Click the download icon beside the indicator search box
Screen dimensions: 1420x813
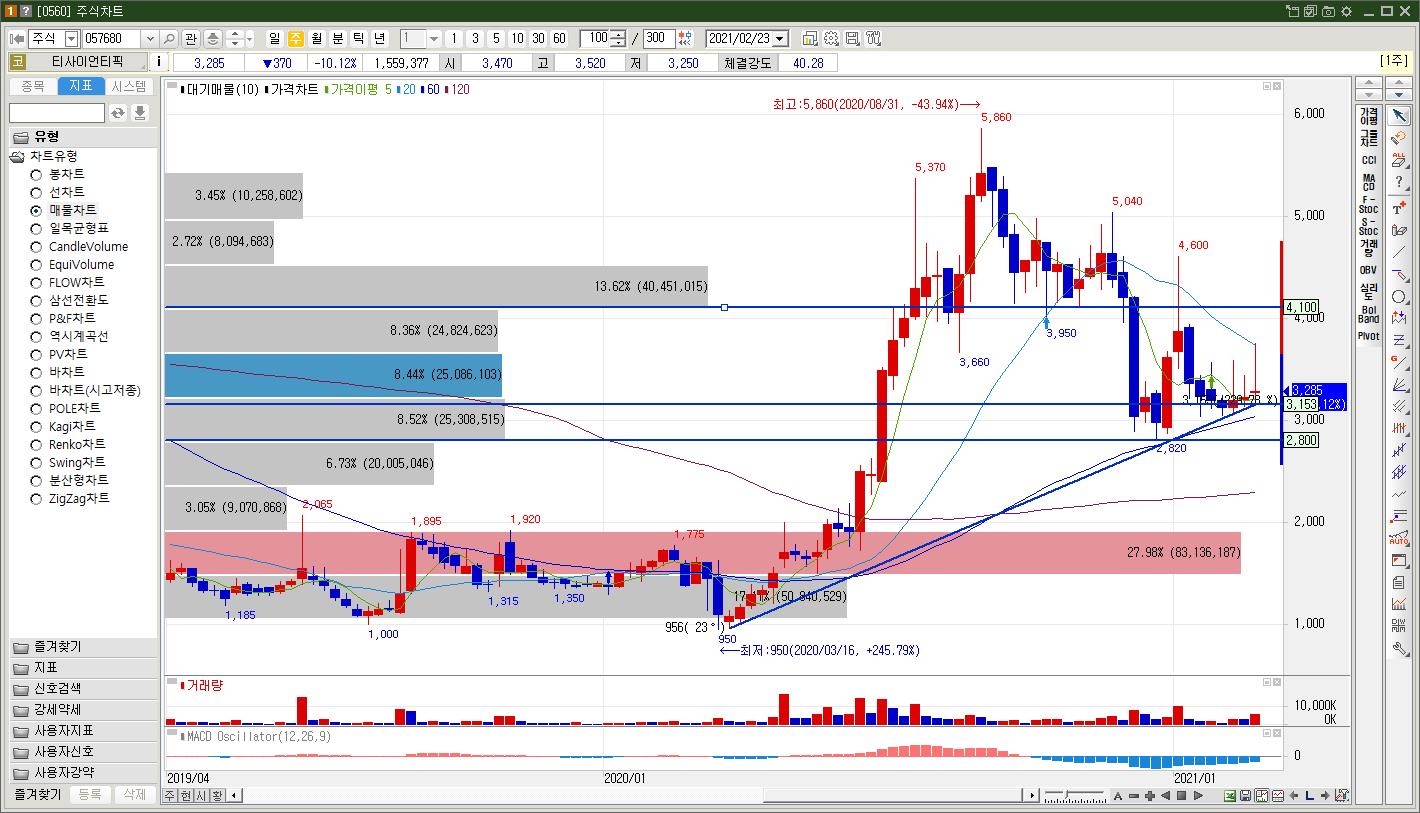pos(140,113)
